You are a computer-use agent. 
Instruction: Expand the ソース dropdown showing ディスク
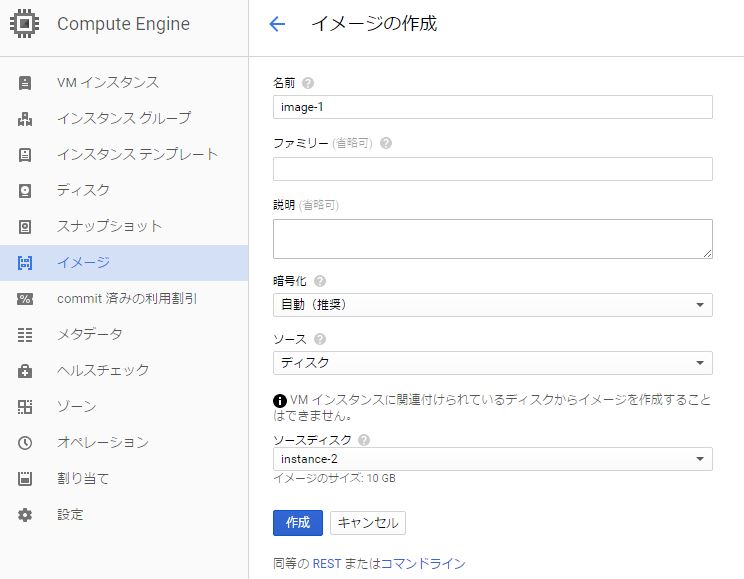click(x=493, y=363)
